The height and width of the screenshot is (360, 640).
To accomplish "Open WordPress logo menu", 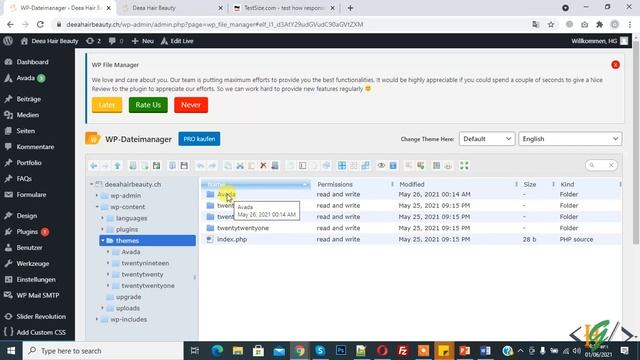I will pos(8,41).
